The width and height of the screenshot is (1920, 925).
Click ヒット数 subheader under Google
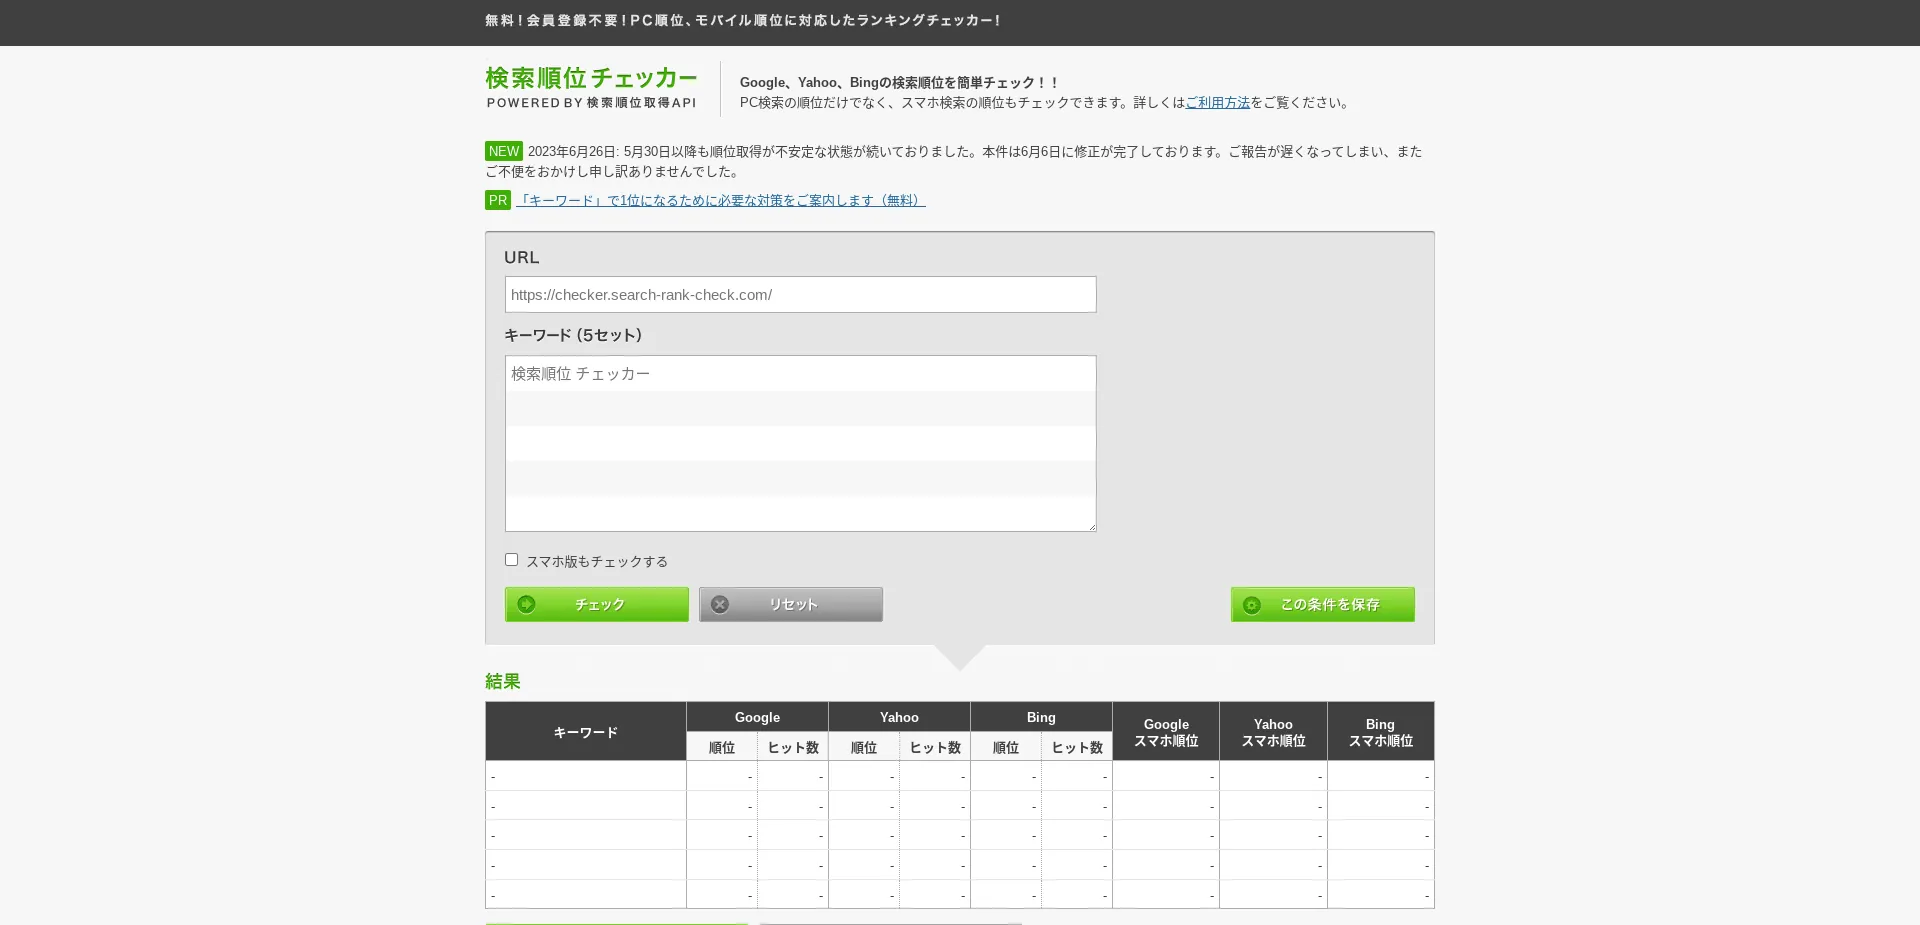[x=793, y=747]
